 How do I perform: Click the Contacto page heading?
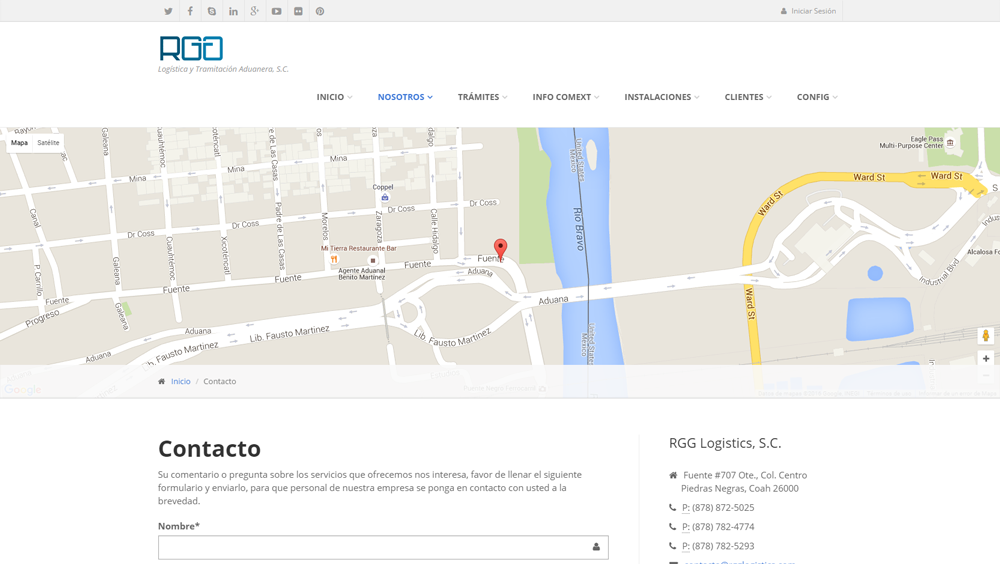pos(209,449)
